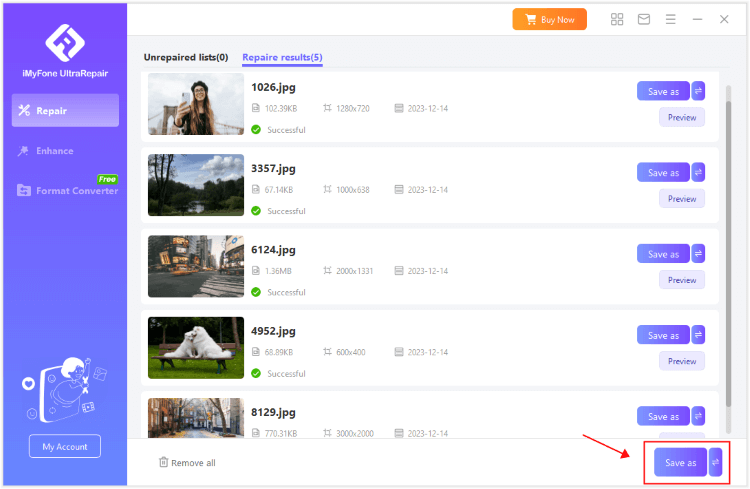Click the file size icon next to 67.14KB
The image size is (750, 489).
coord(256,189)
